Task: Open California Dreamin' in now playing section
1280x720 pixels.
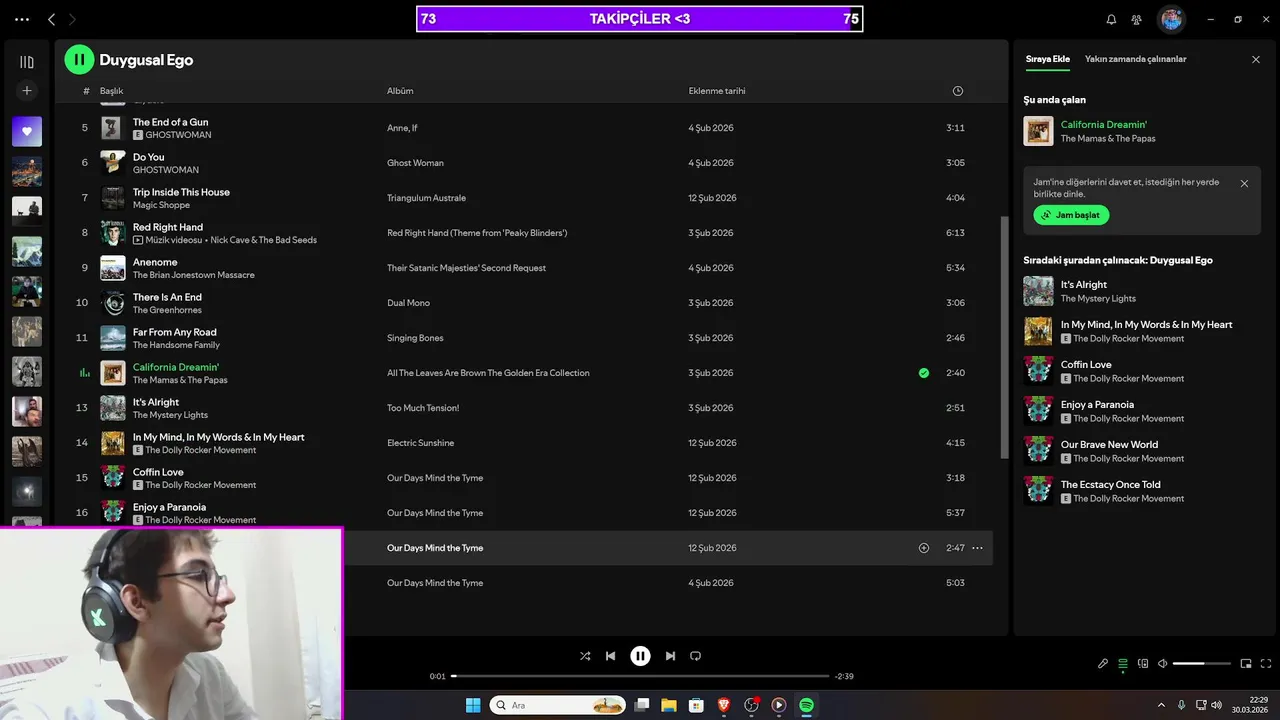Action: pyautogui.click(x=1104, y=125)
